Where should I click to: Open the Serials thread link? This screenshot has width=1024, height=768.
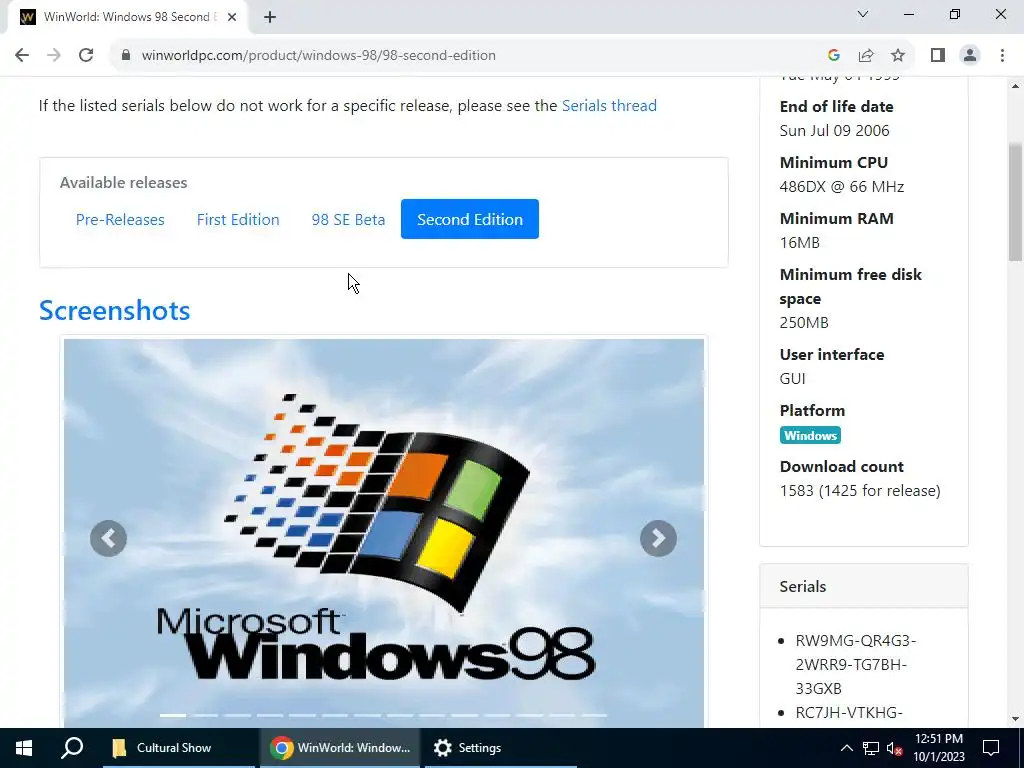(x=609, y=106)
